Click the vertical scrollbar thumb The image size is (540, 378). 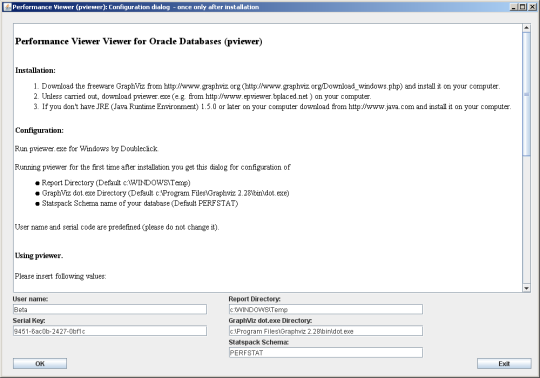(526, 94)
